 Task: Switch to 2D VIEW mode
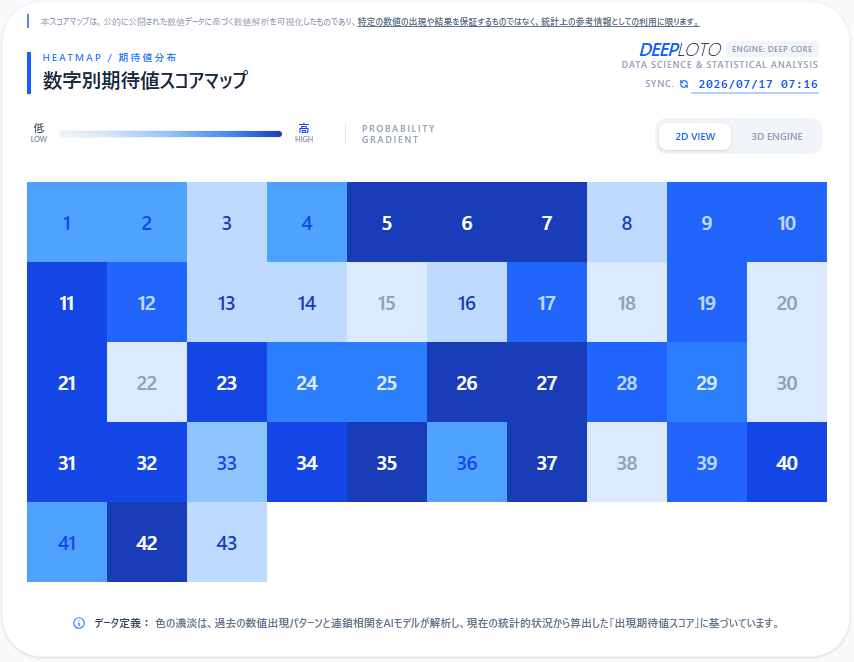[x=695, y=136]
